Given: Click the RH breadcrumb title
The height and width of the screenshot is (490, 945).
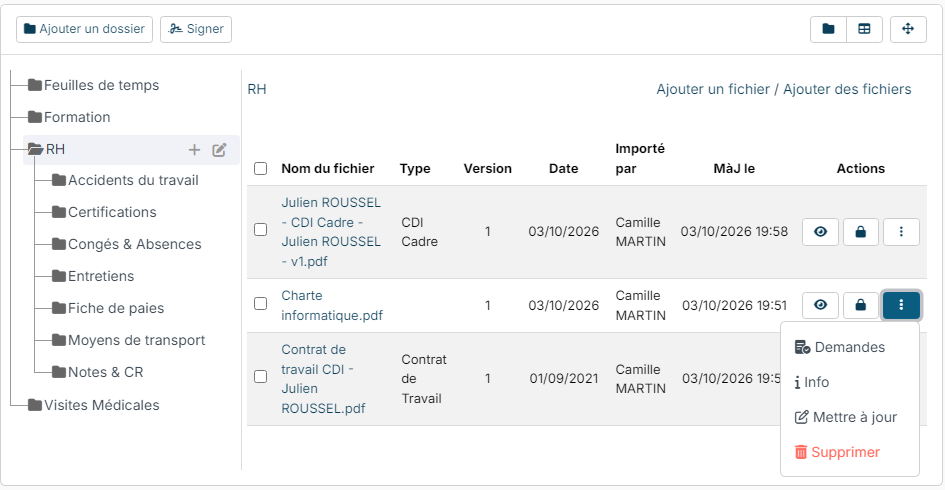Looking at the screenshot, I should 257,89.
